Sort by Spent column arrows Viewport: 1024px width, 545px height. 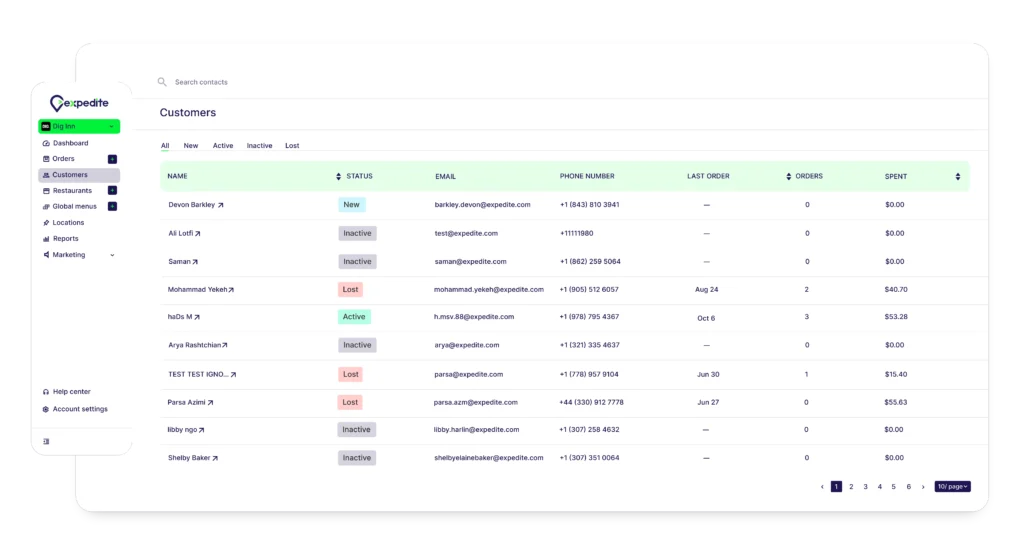[957, 176]
